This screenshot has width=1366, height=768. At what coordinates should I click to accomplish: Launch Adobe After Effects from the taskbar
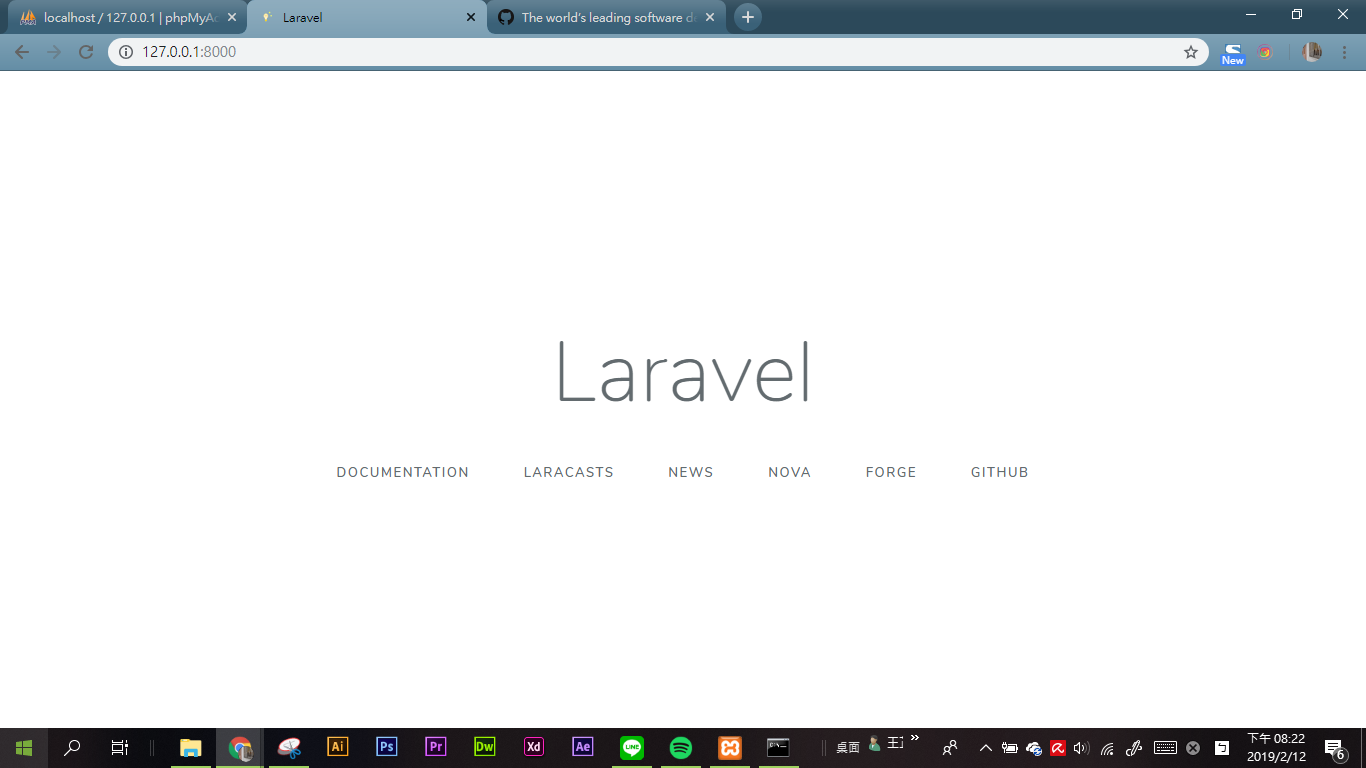tap(583, 747)
